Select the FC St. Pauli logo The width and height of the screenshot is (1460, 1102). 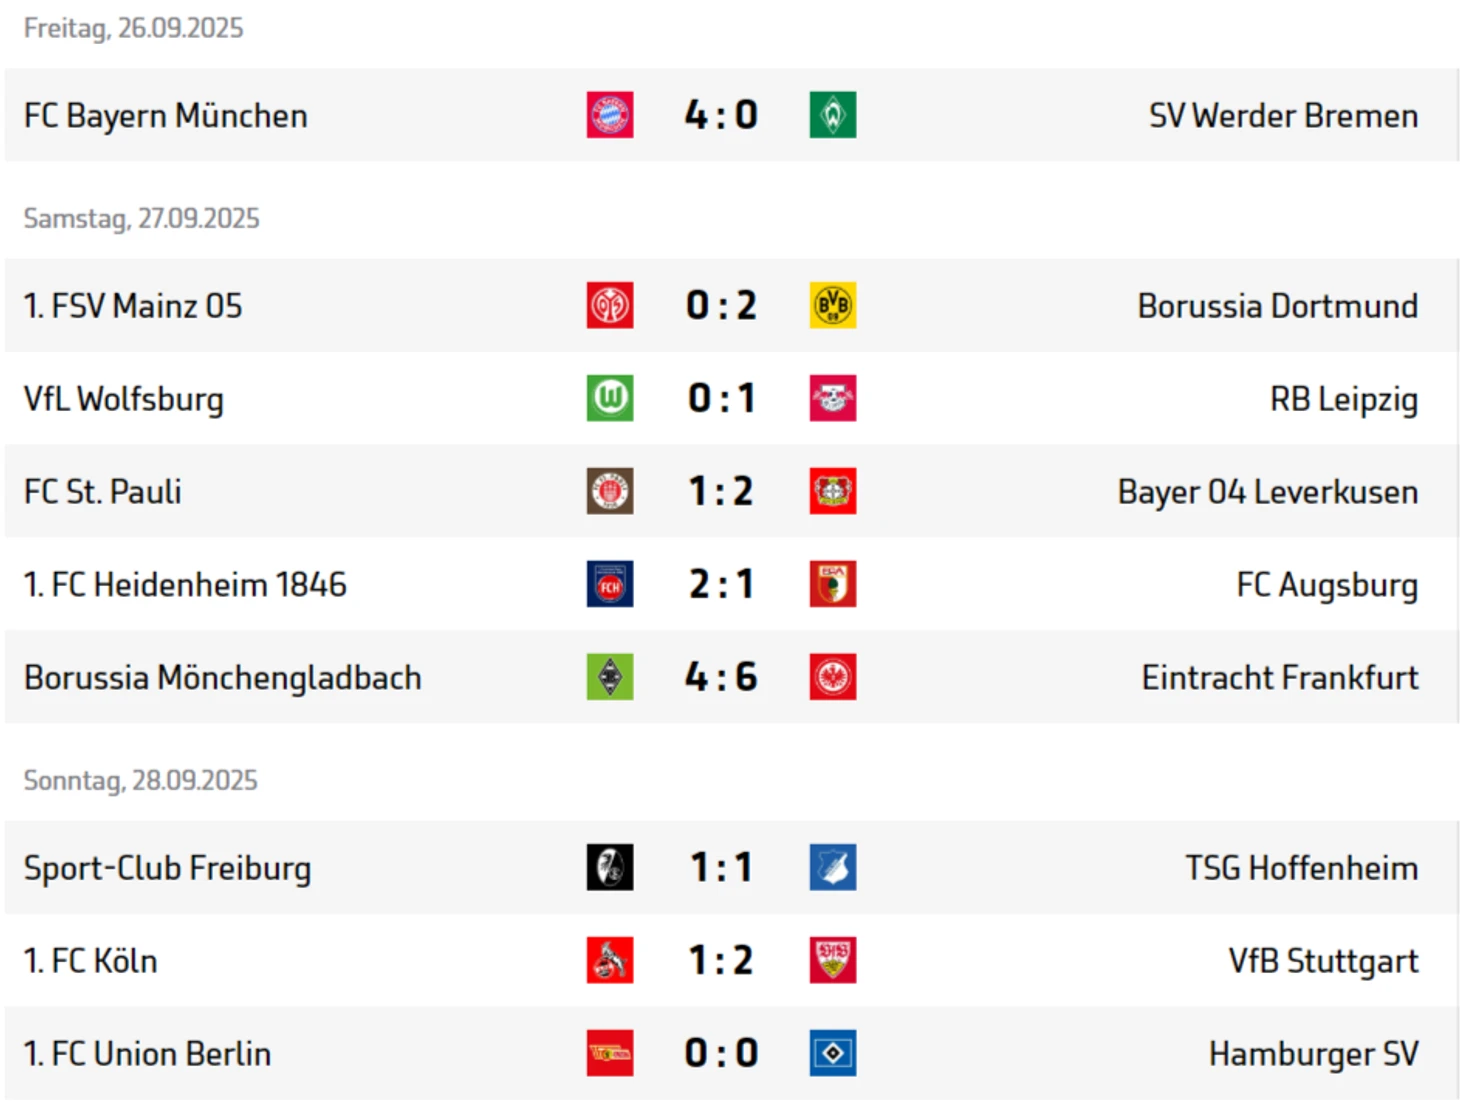(x=610, y=491)
